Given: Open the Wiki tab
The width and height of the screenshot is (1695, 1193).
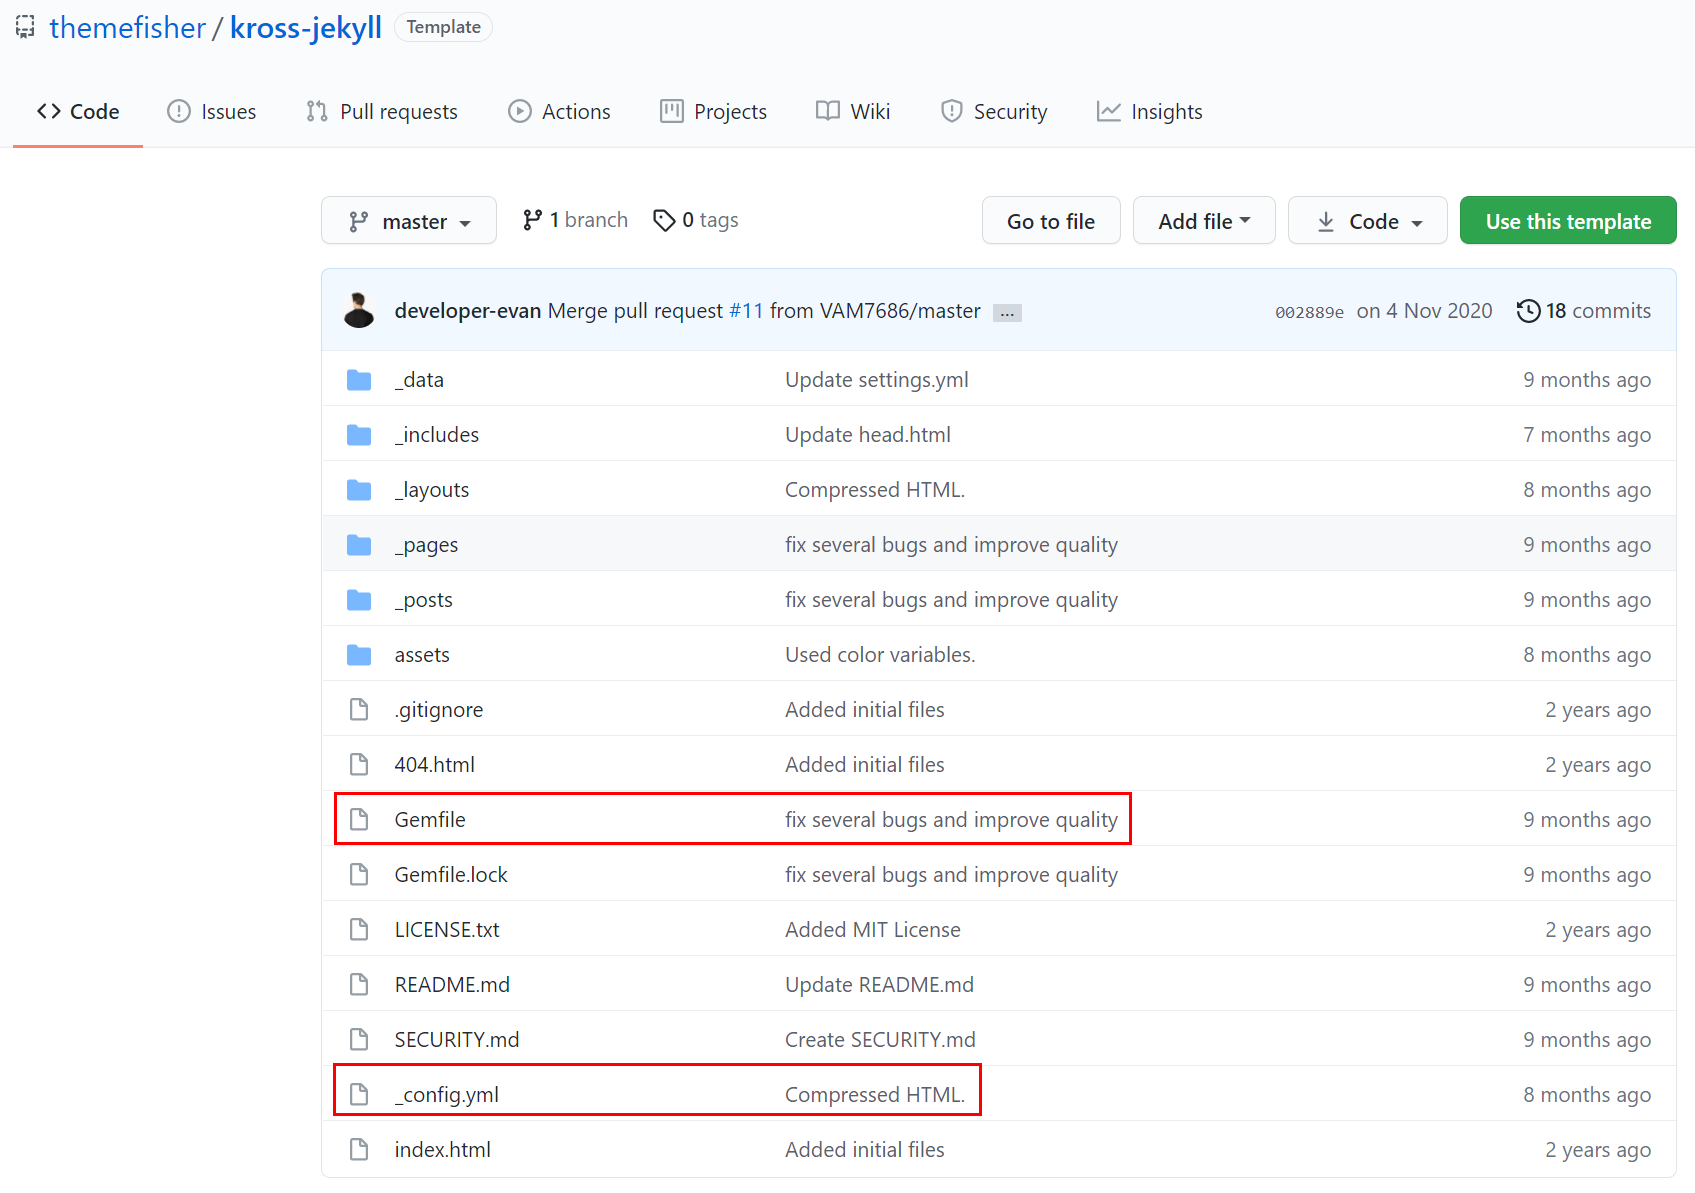Looking at the screenshot, I should [853, 112].
